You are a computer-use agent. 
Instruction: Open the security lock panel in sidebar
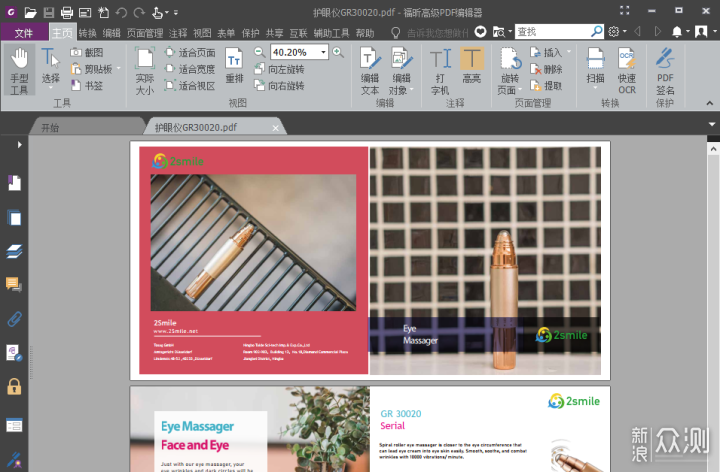click(x=14, y=386)
